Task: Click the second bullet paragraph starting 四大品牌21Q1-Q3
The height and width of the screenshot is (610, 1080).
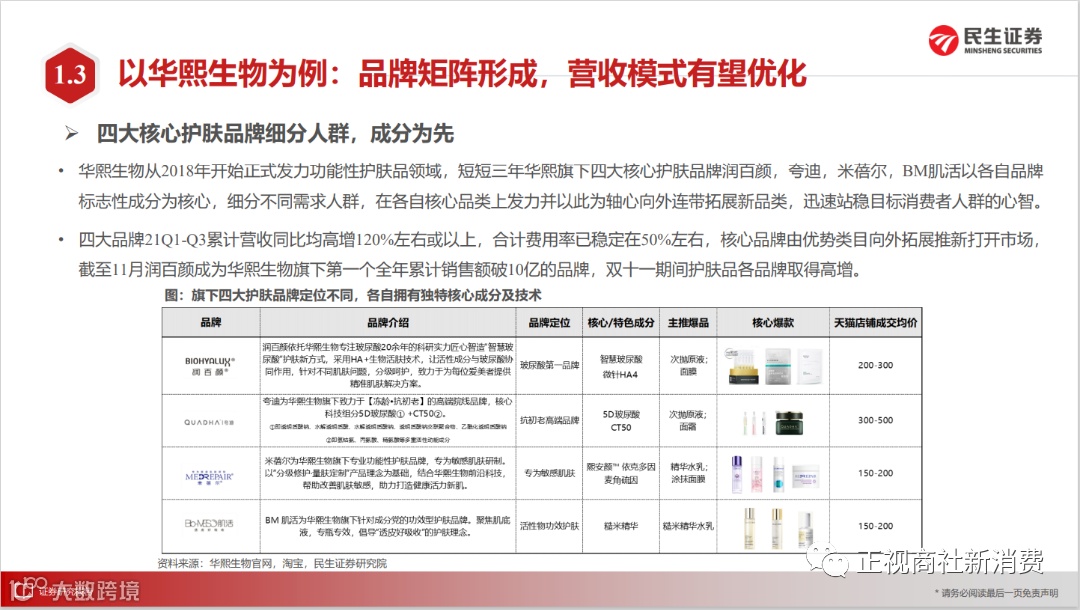Action: 560,254
